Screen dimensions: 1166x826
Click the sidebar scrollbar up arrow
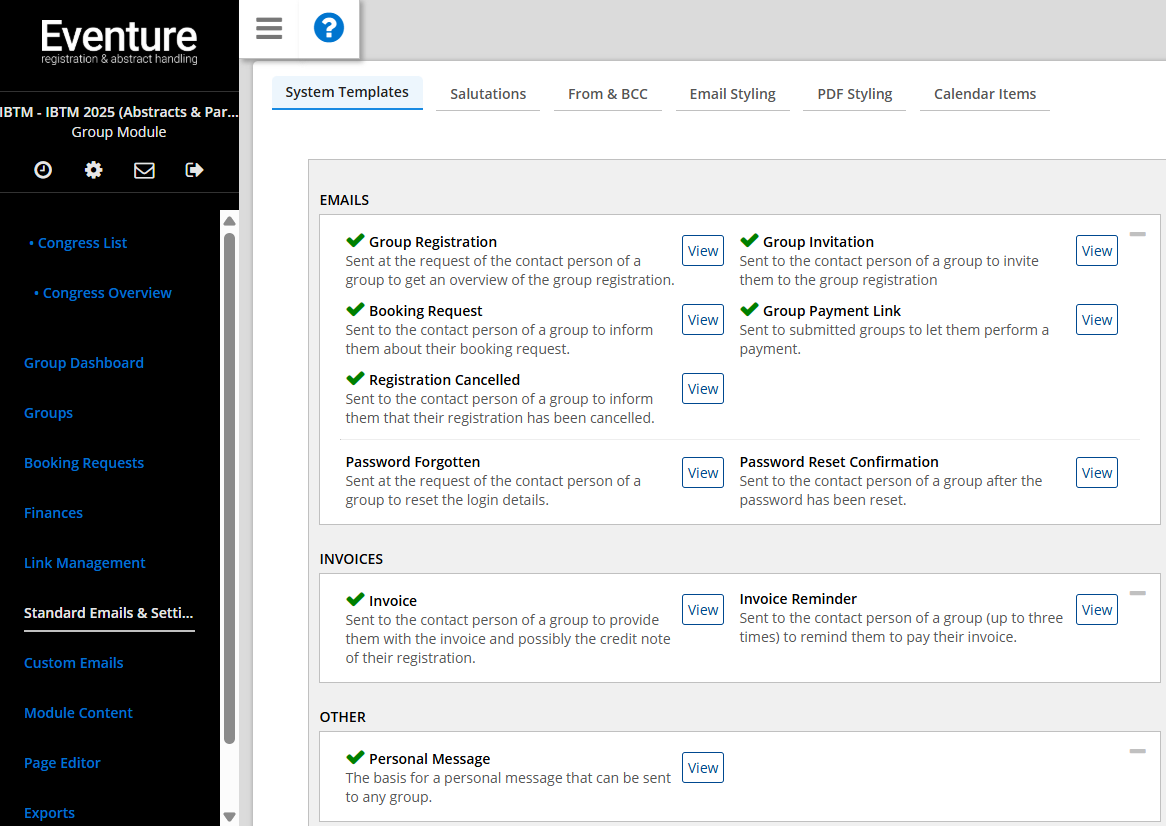pyautogui.click(x=230, y=221)
